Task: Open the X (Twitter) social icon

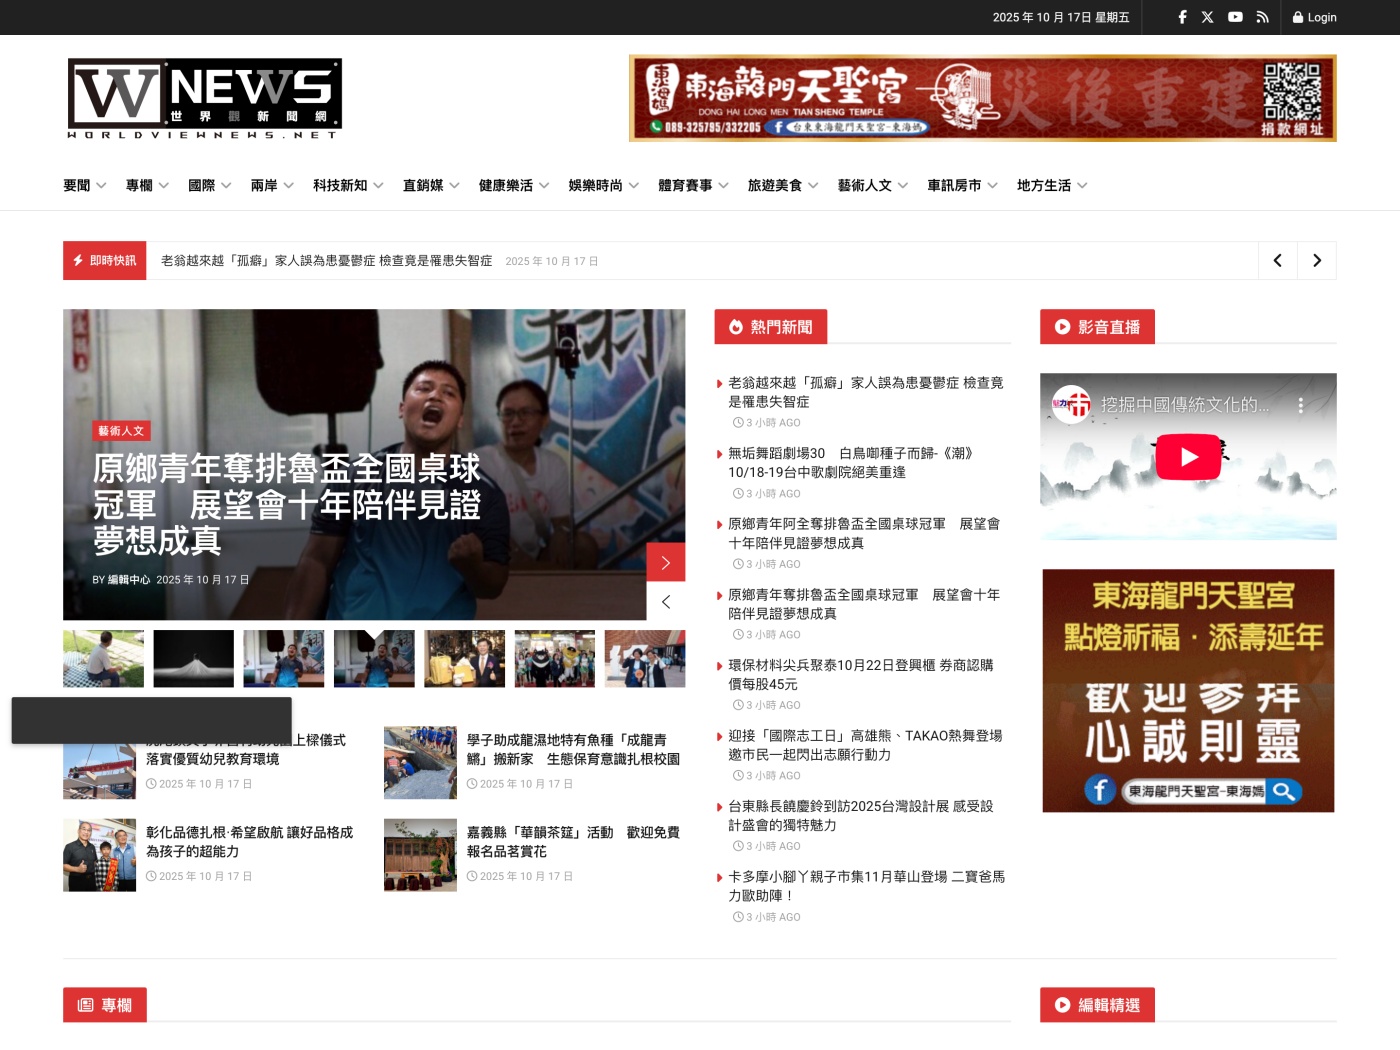Action: click(1208, 17)
